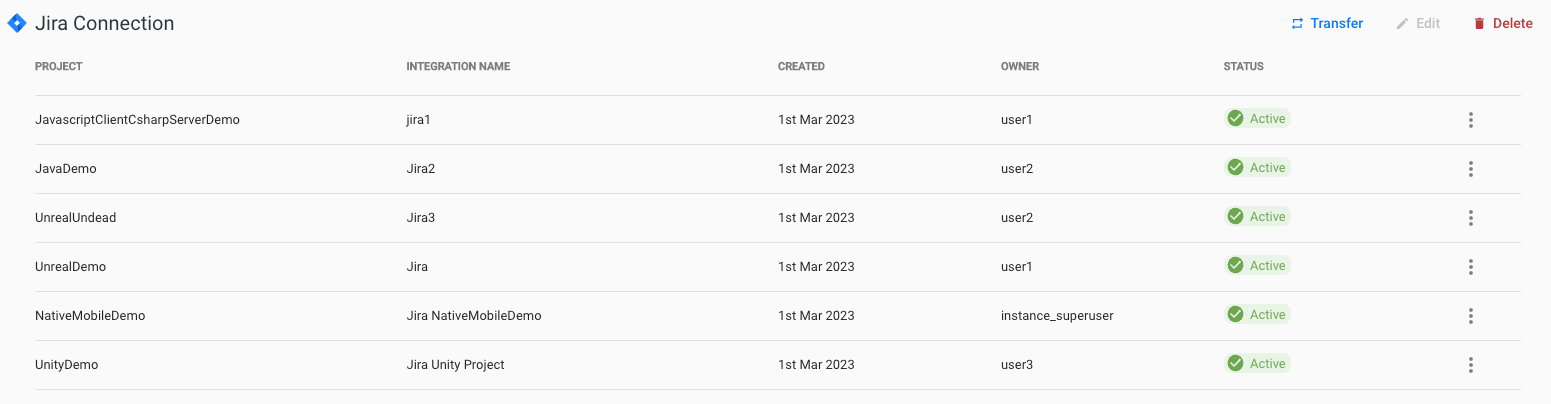Sort by the Owner column header
This screenshot has width=1551, height=404.
coord(1020,67)
